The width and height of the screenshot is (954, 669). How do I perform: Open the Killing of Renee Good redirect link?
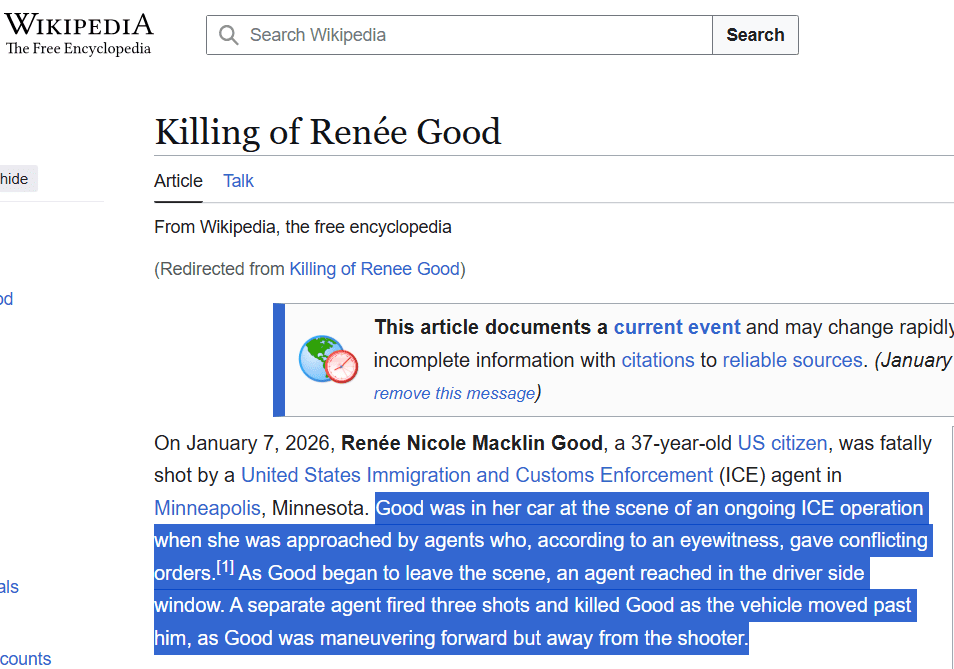point(374,269)
